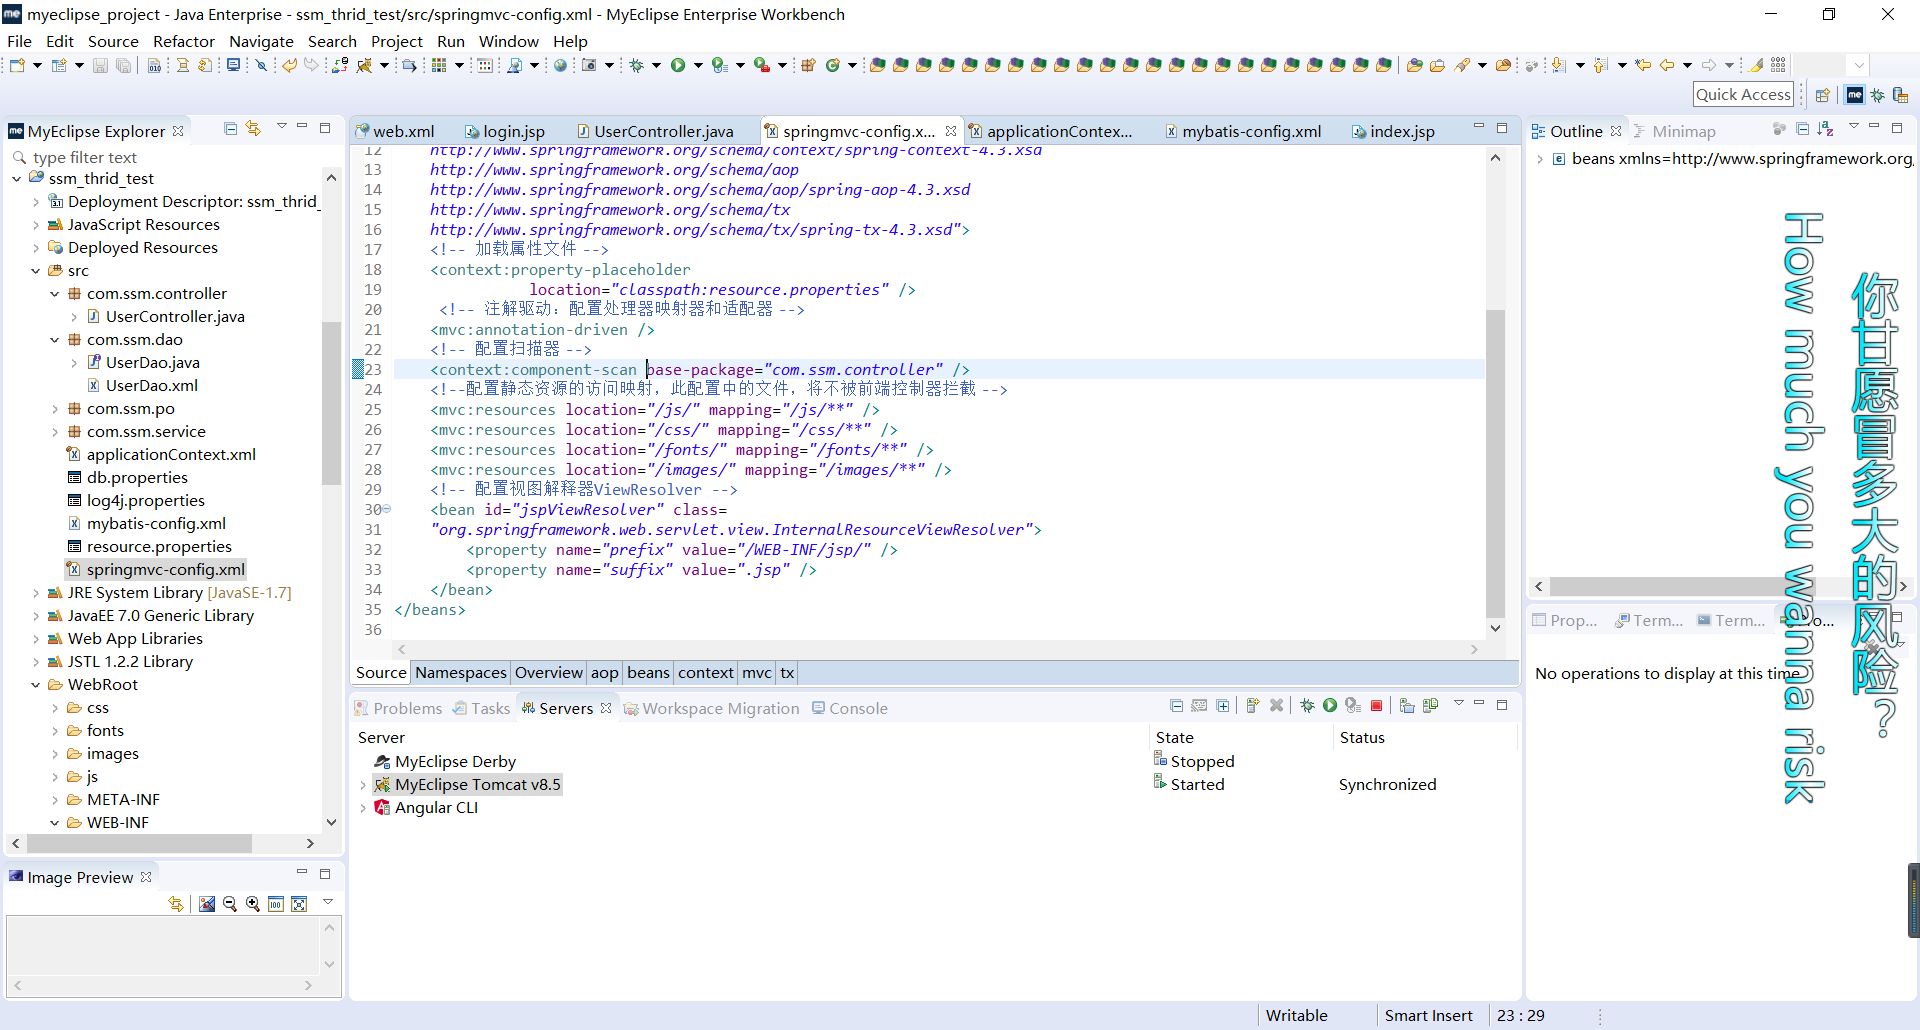Expand the com.ssm.service package
Image resolution: width=1920 pixels, height=1030 pixels.
(54, 432)
